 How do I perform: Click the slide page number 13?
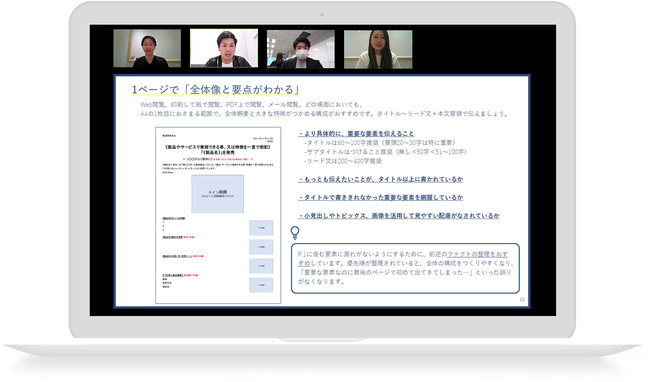click(522, 300)
